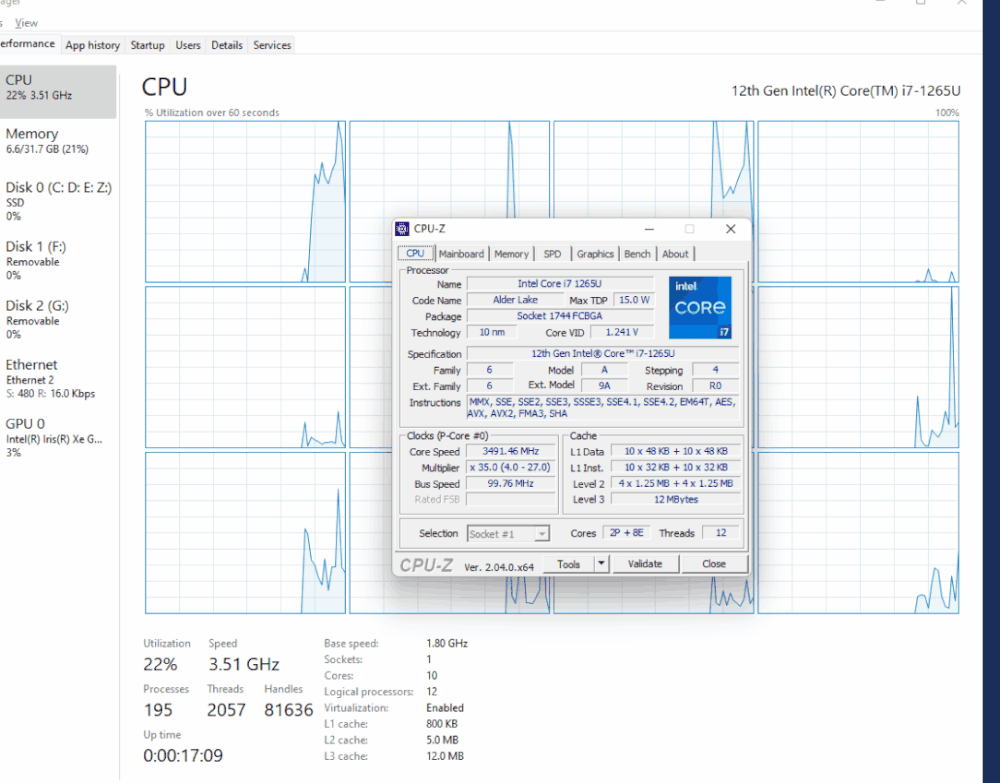The width and height of the screenshot is (1000, 783).
Task: Click the Close button in CPU-Z
Action: pyautogui.click(x=714, y=564)
